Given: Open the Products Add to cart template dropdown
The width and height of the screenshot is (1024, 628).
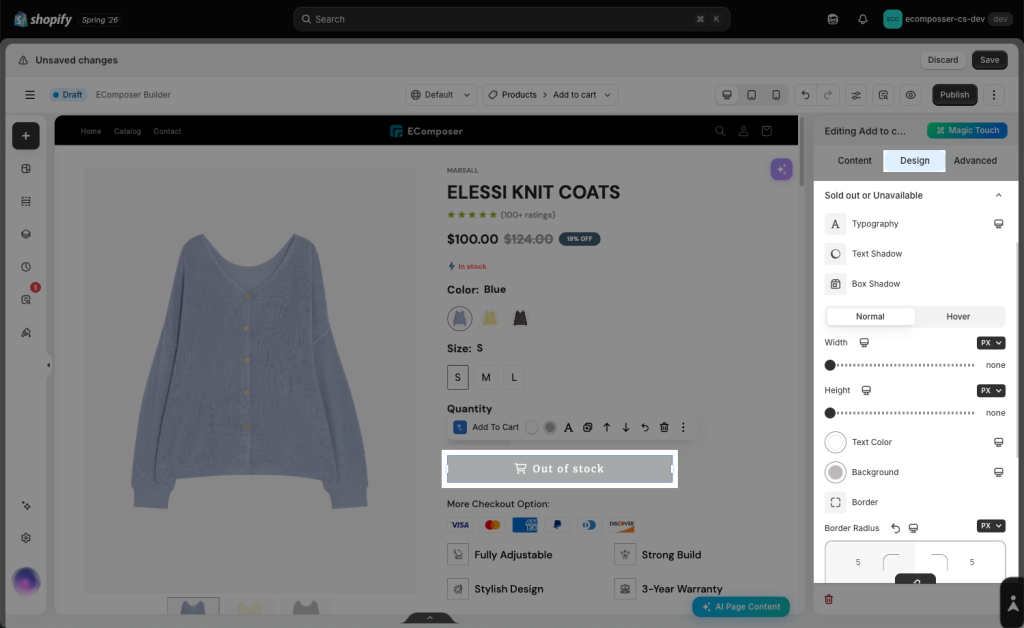Looking at the screenshot, I should [x=550, y=95].
